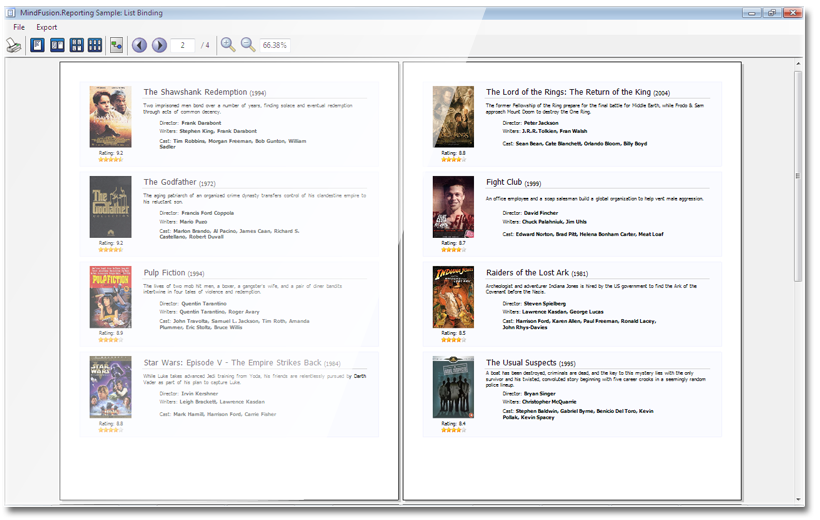820x520 pixels.
Task: Click 'Director: Bryan Singer' text
Action: pyautogui.click(x=529, y=393)
